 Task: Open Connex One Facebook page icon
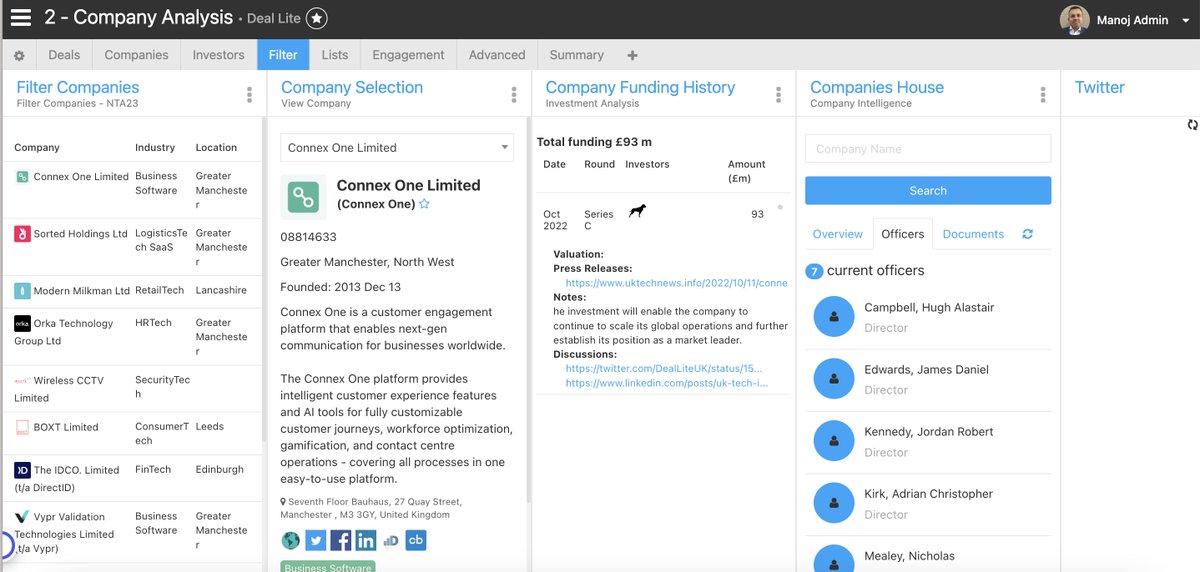(x=341, y=541)
